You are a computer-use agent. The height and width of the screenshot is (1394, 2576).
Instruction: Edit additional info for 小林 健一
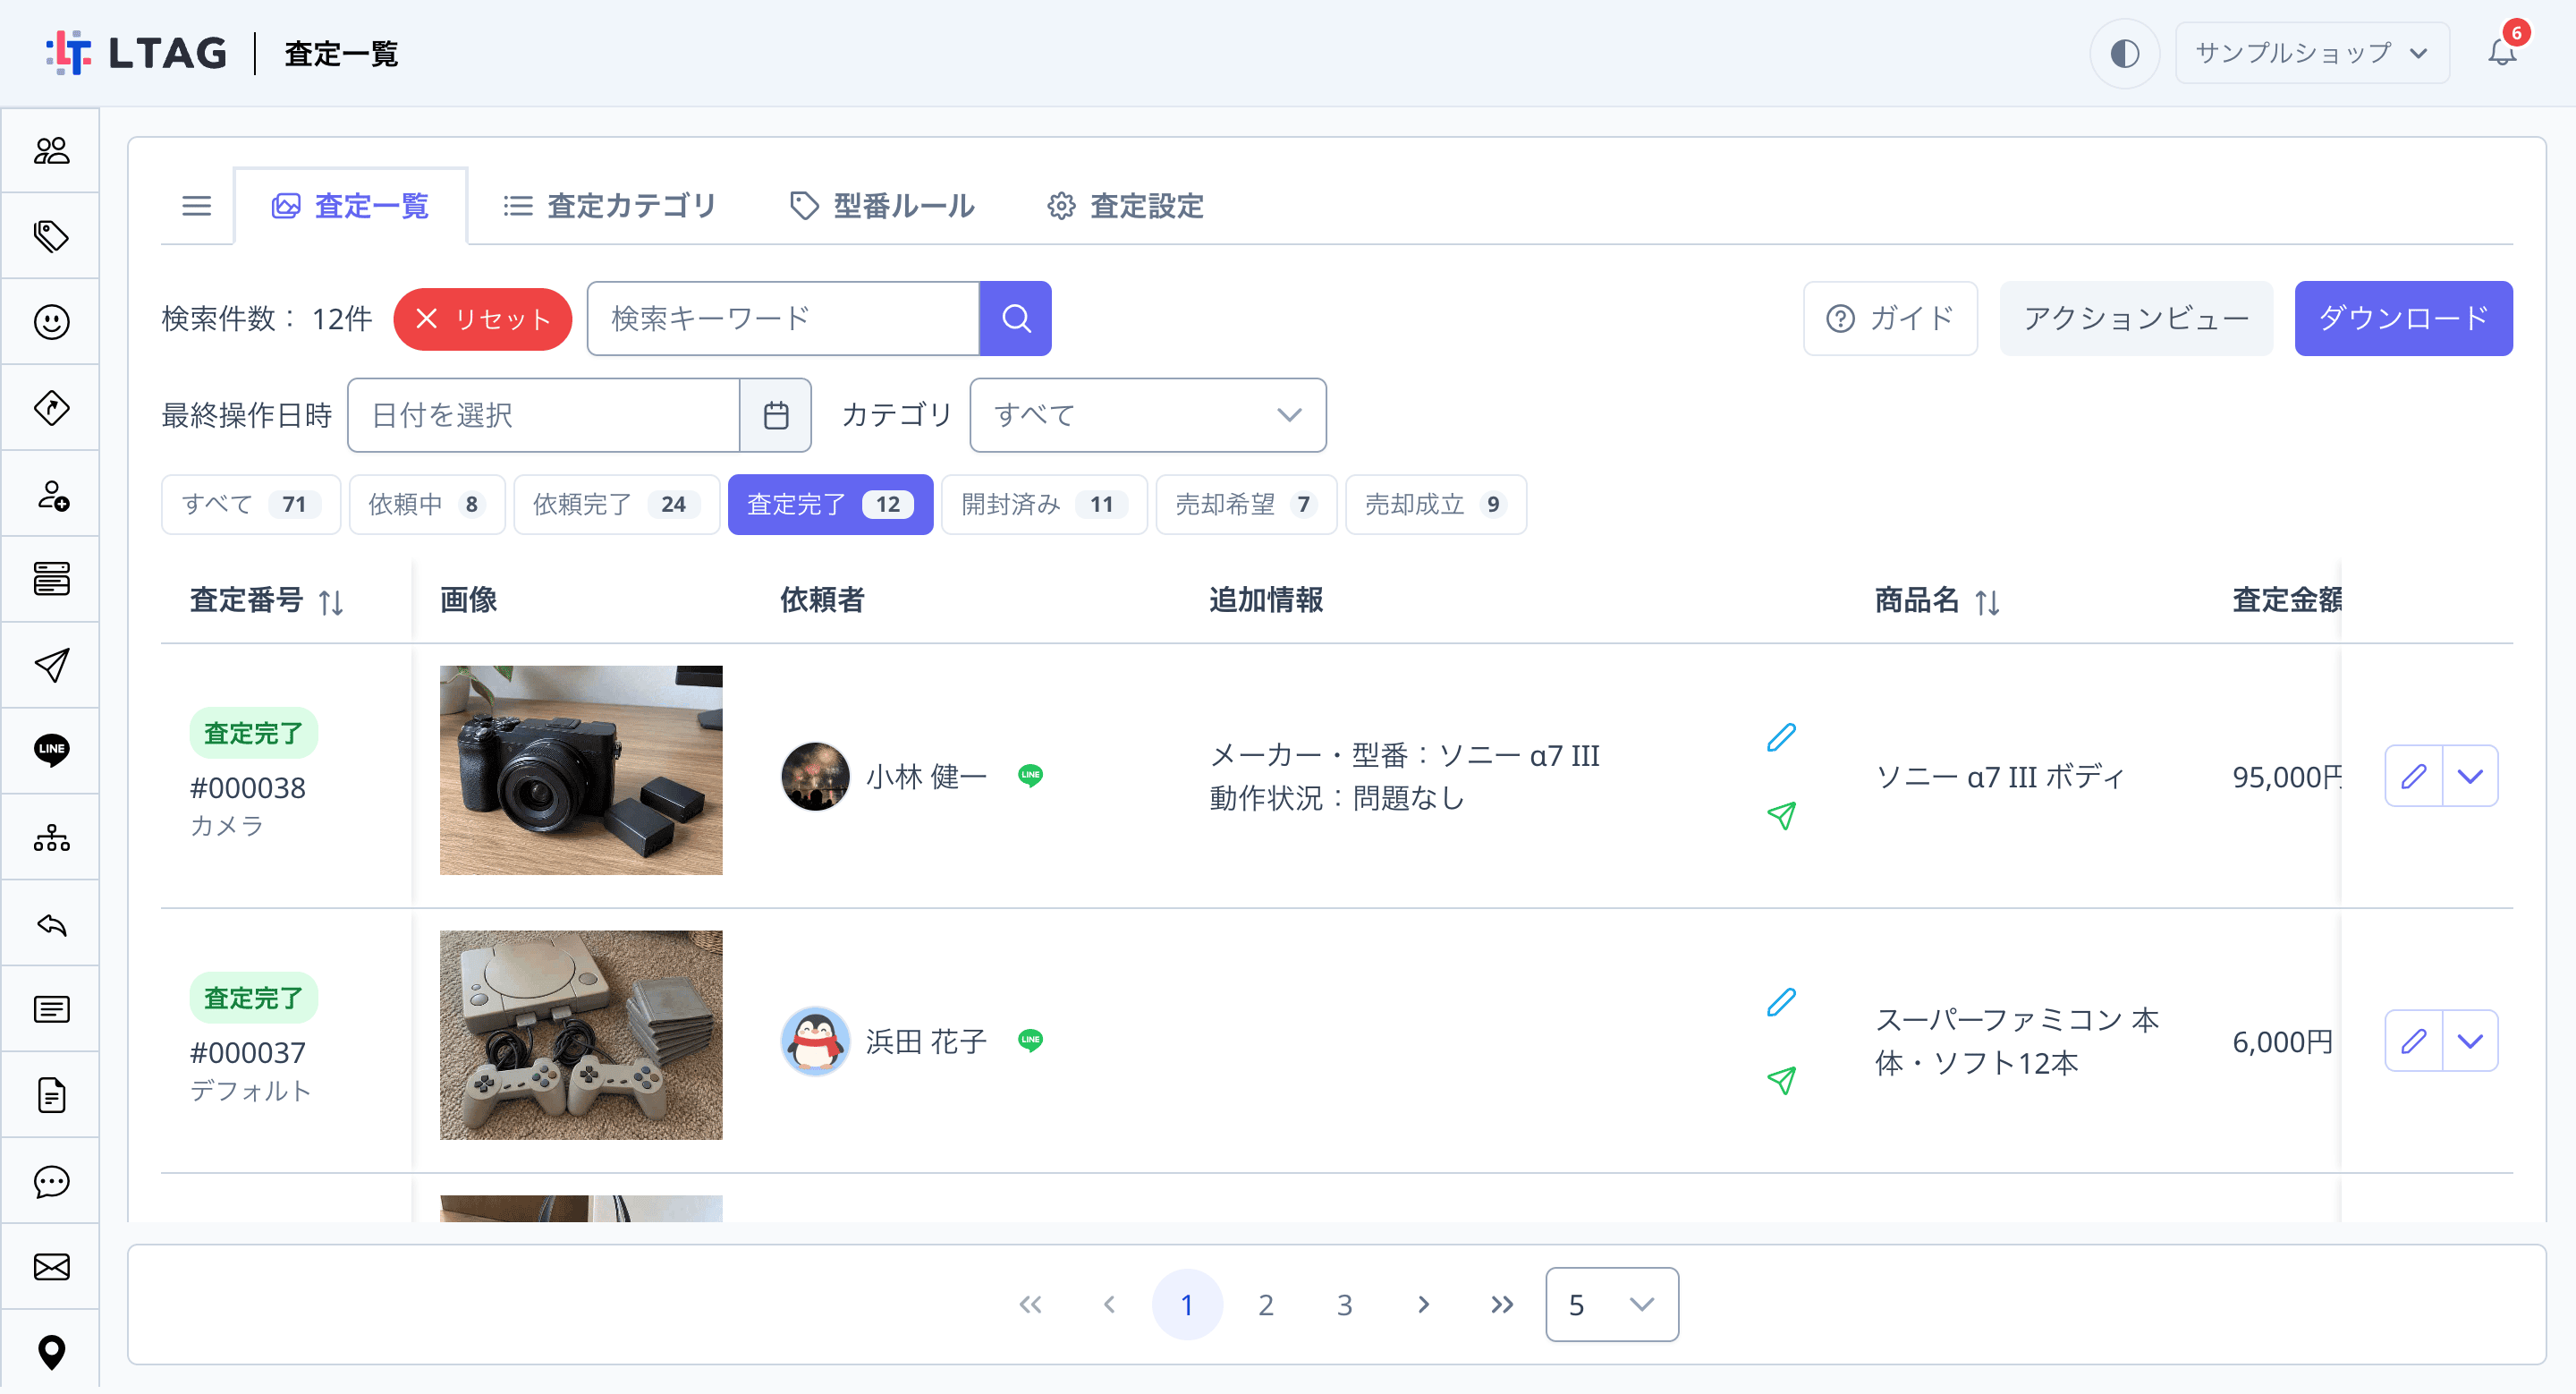click(x=1781, y=737)
